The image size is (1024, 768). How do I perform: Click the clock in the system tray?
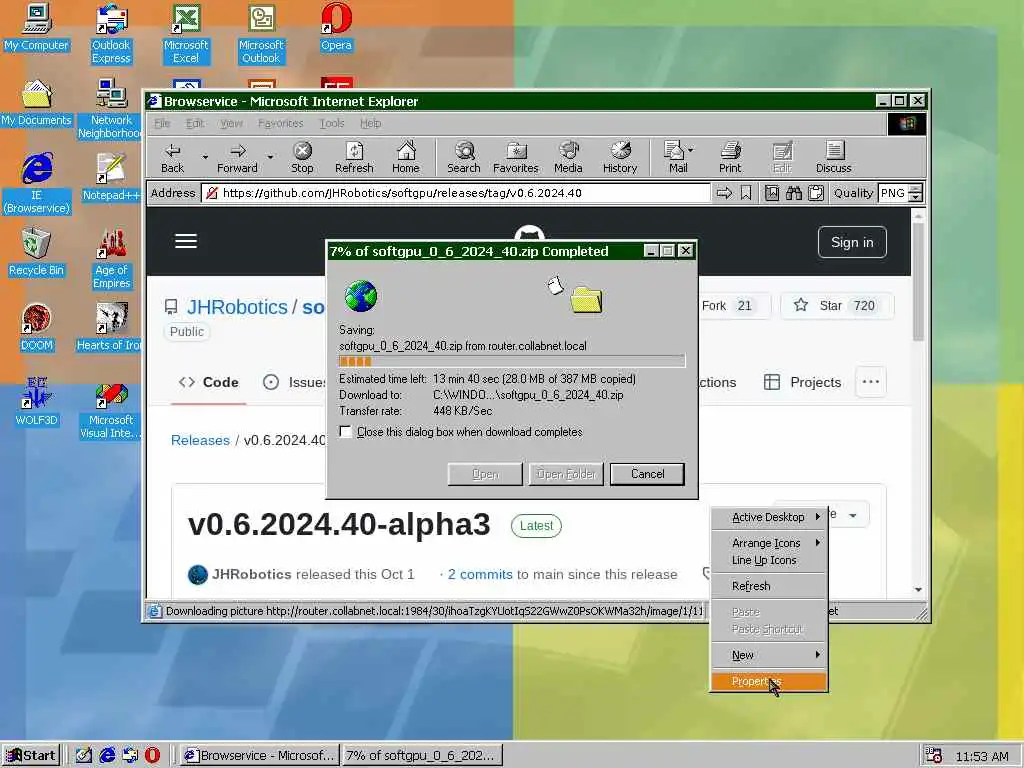[x=982, y=756]
